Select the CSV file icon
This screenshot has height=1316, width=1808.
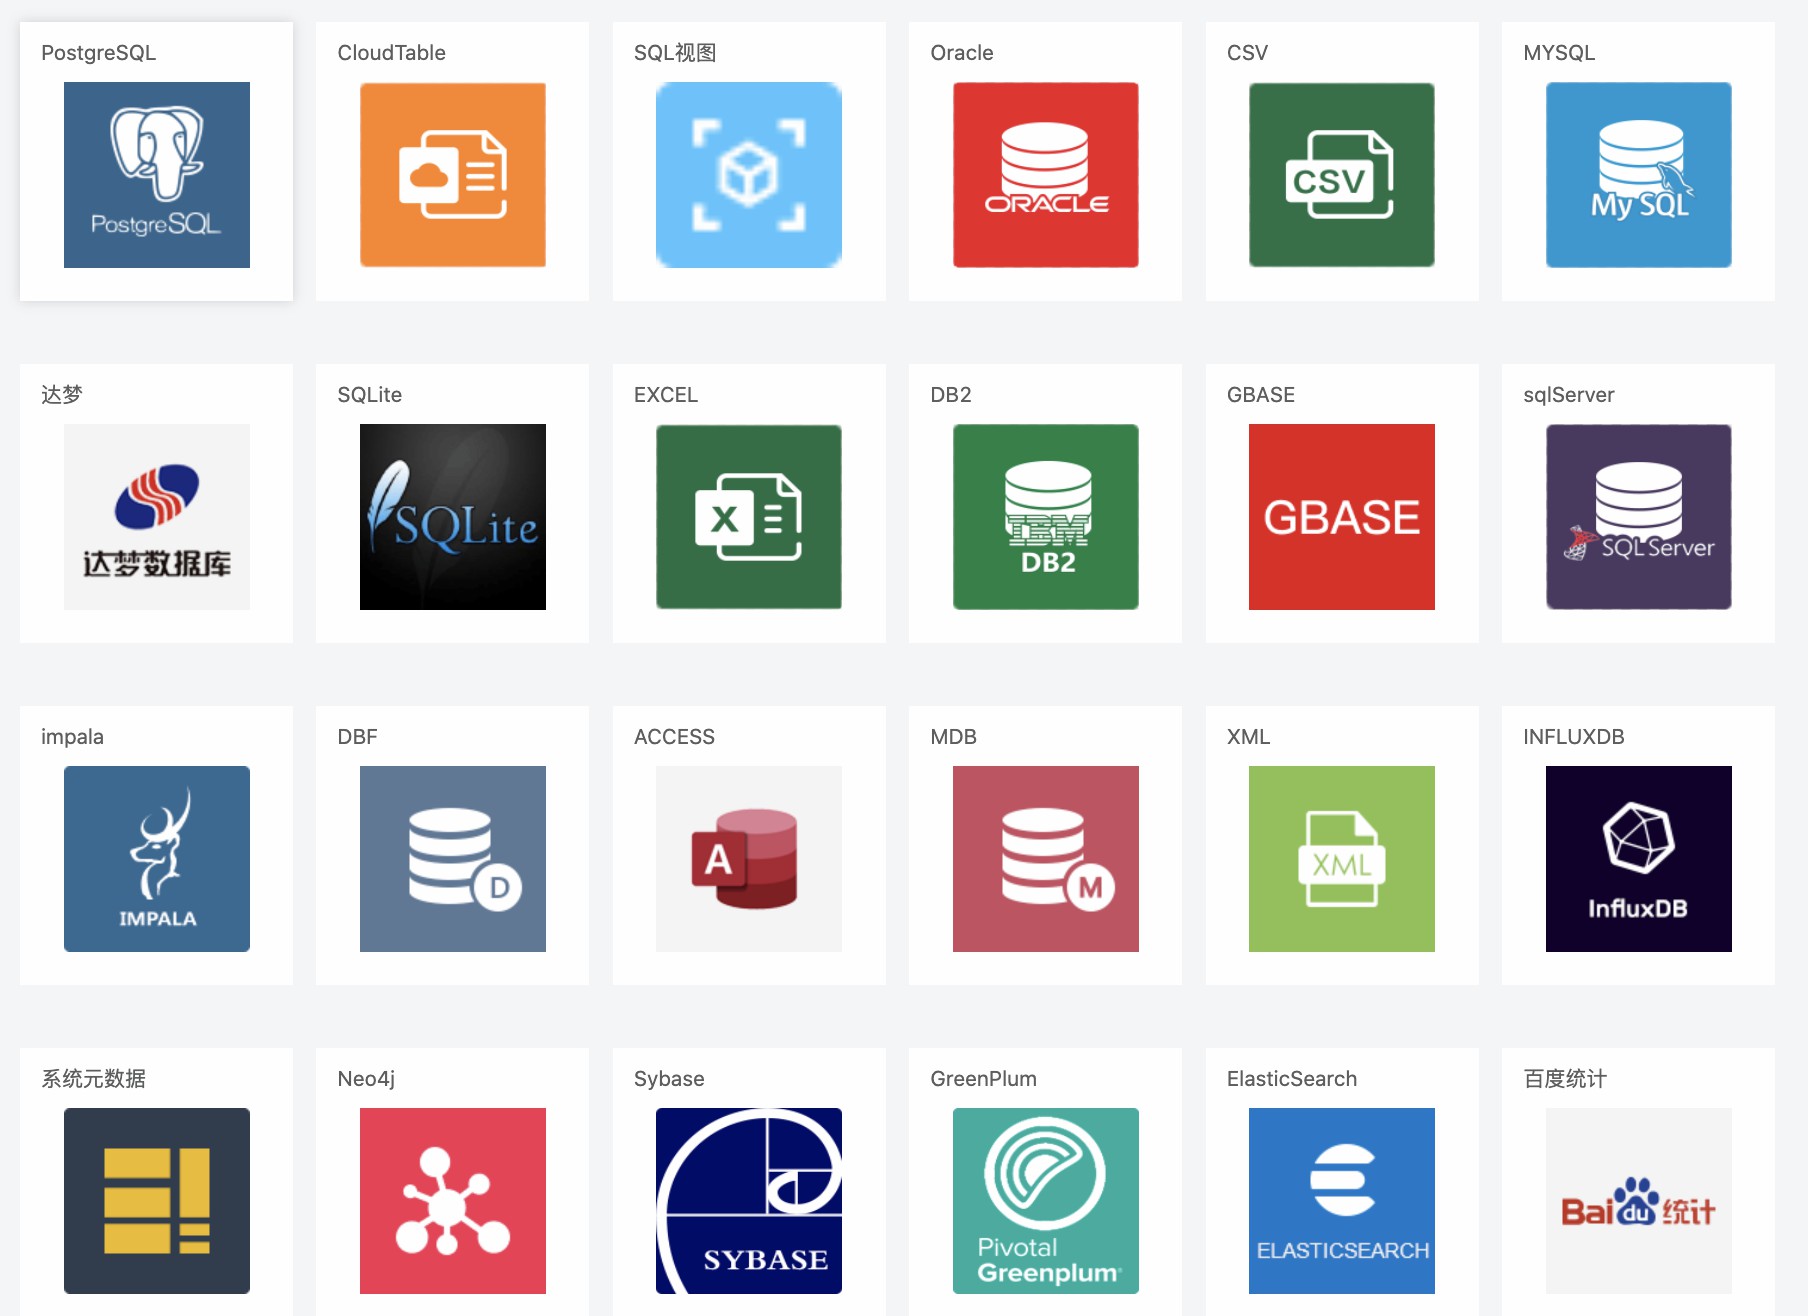(1341, 175)
